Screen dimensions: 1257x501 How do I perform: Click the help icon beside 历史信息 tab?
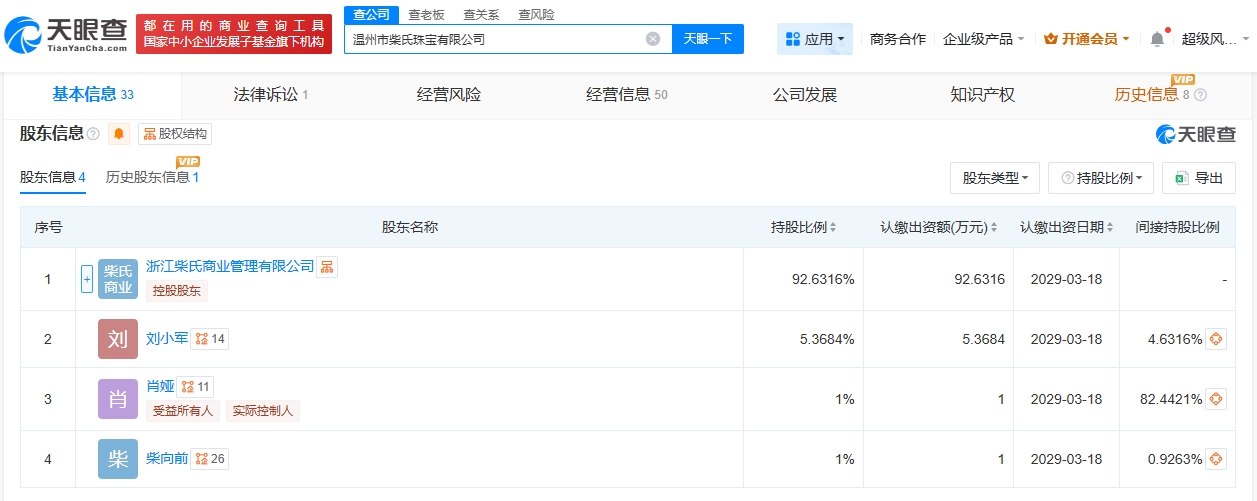click(x=1200, y=95)
